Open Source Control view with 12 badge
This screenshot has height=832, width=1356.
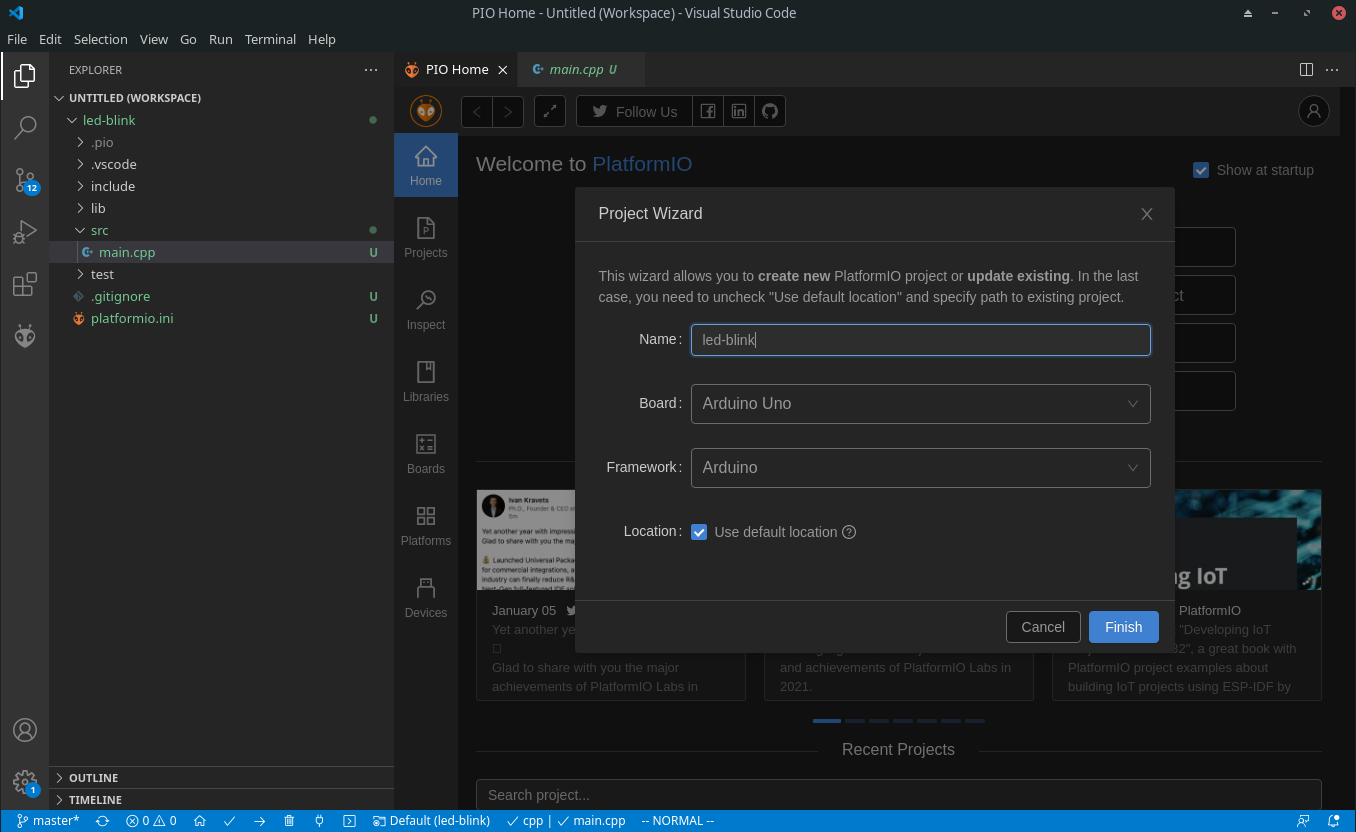pyautogui.click(x=25, y=180)
